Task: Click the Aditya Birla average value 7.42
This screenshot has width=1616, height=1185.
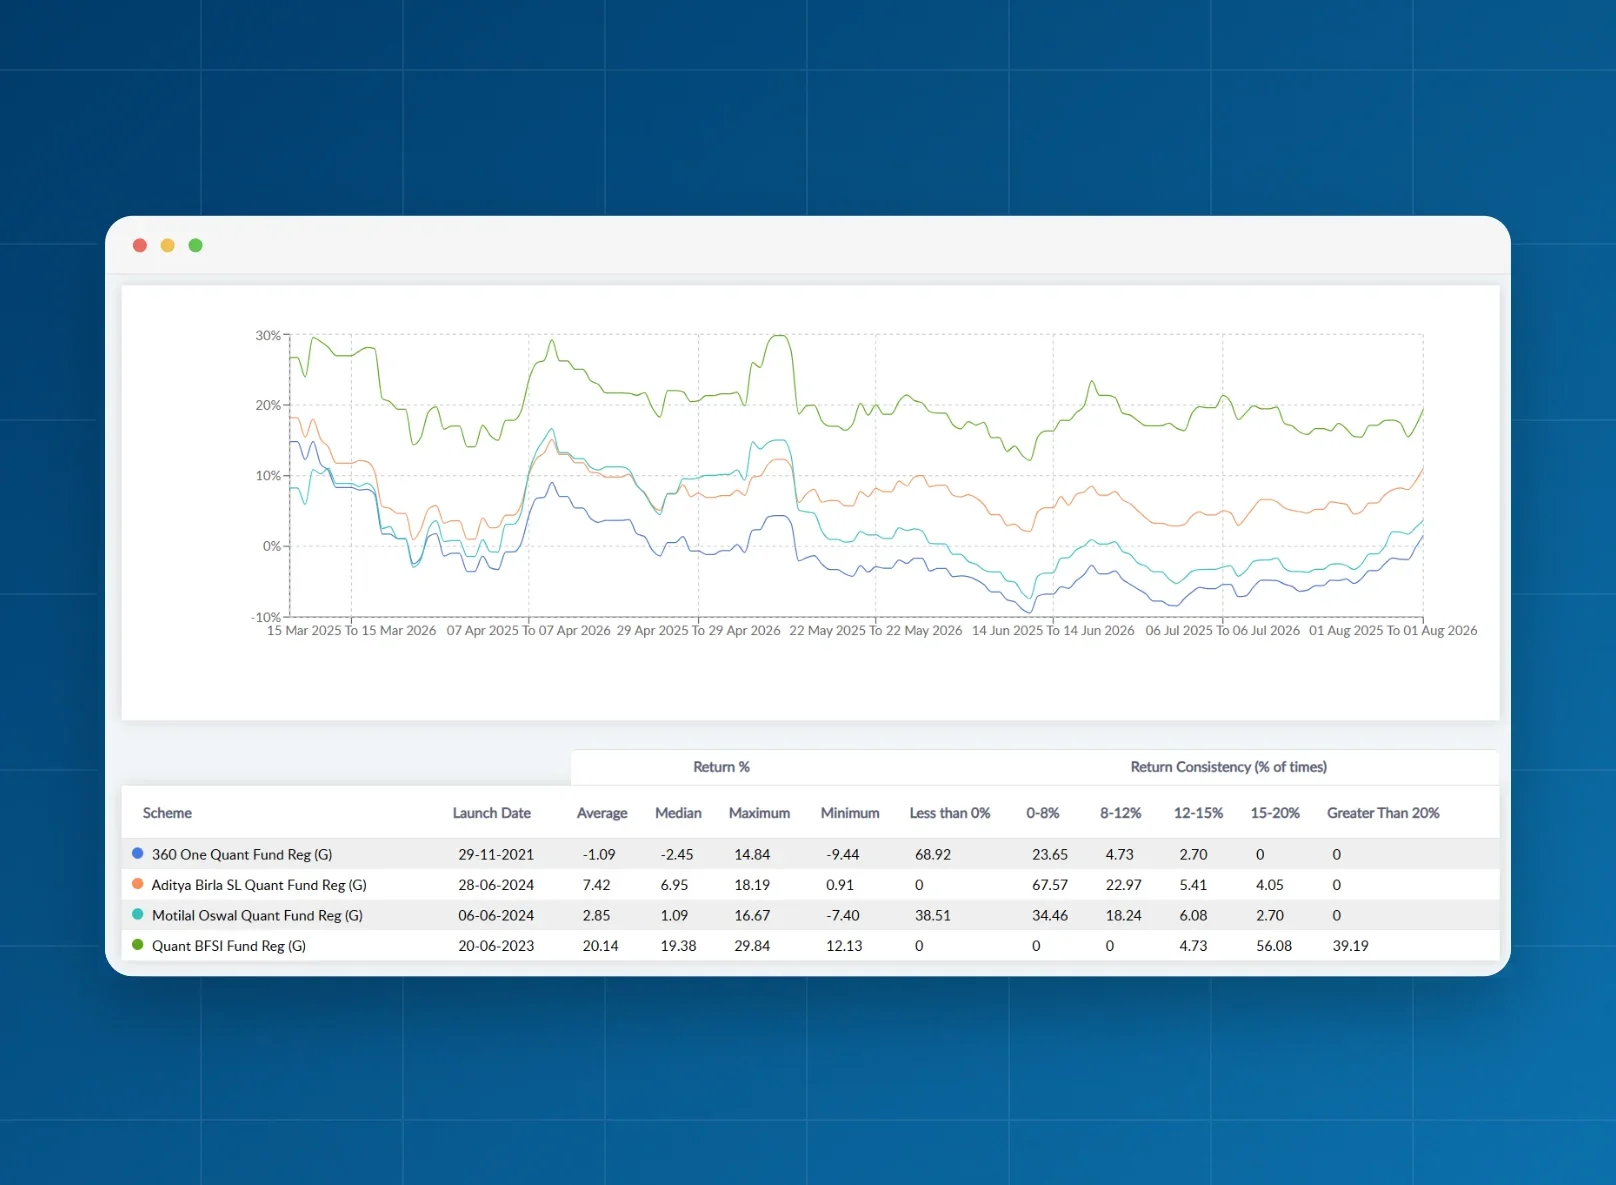Action: [597, 885]
